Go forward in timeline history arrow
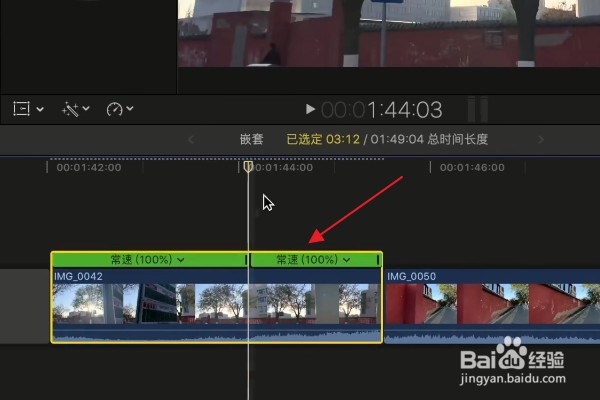The height and width of the screenshot is (400, 600). (x=540, y=139)
